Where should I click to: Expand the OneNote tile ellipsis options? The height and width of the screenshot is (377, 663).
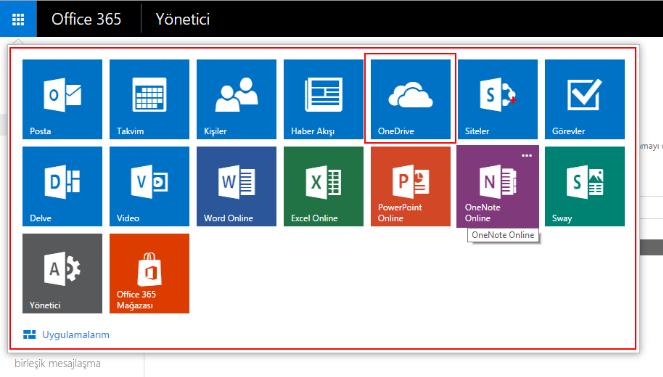[x=526, y=156]
